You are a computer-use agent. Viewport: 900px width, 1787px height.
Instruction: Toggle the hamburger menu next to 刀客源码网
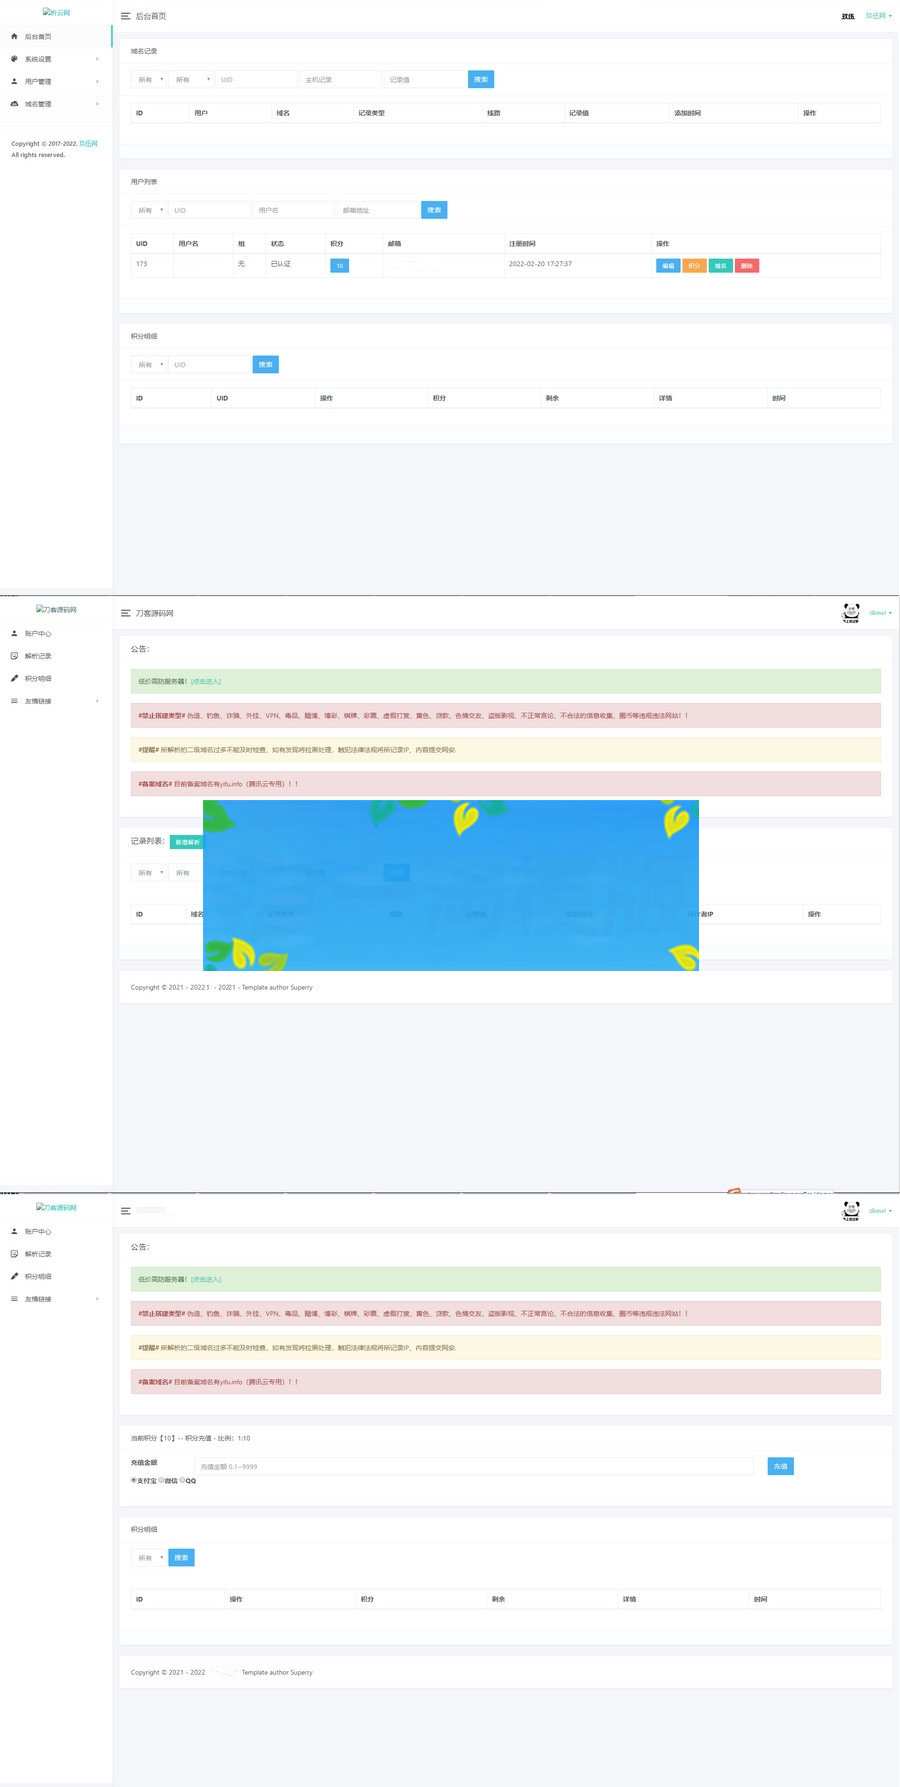coord(125,613)
